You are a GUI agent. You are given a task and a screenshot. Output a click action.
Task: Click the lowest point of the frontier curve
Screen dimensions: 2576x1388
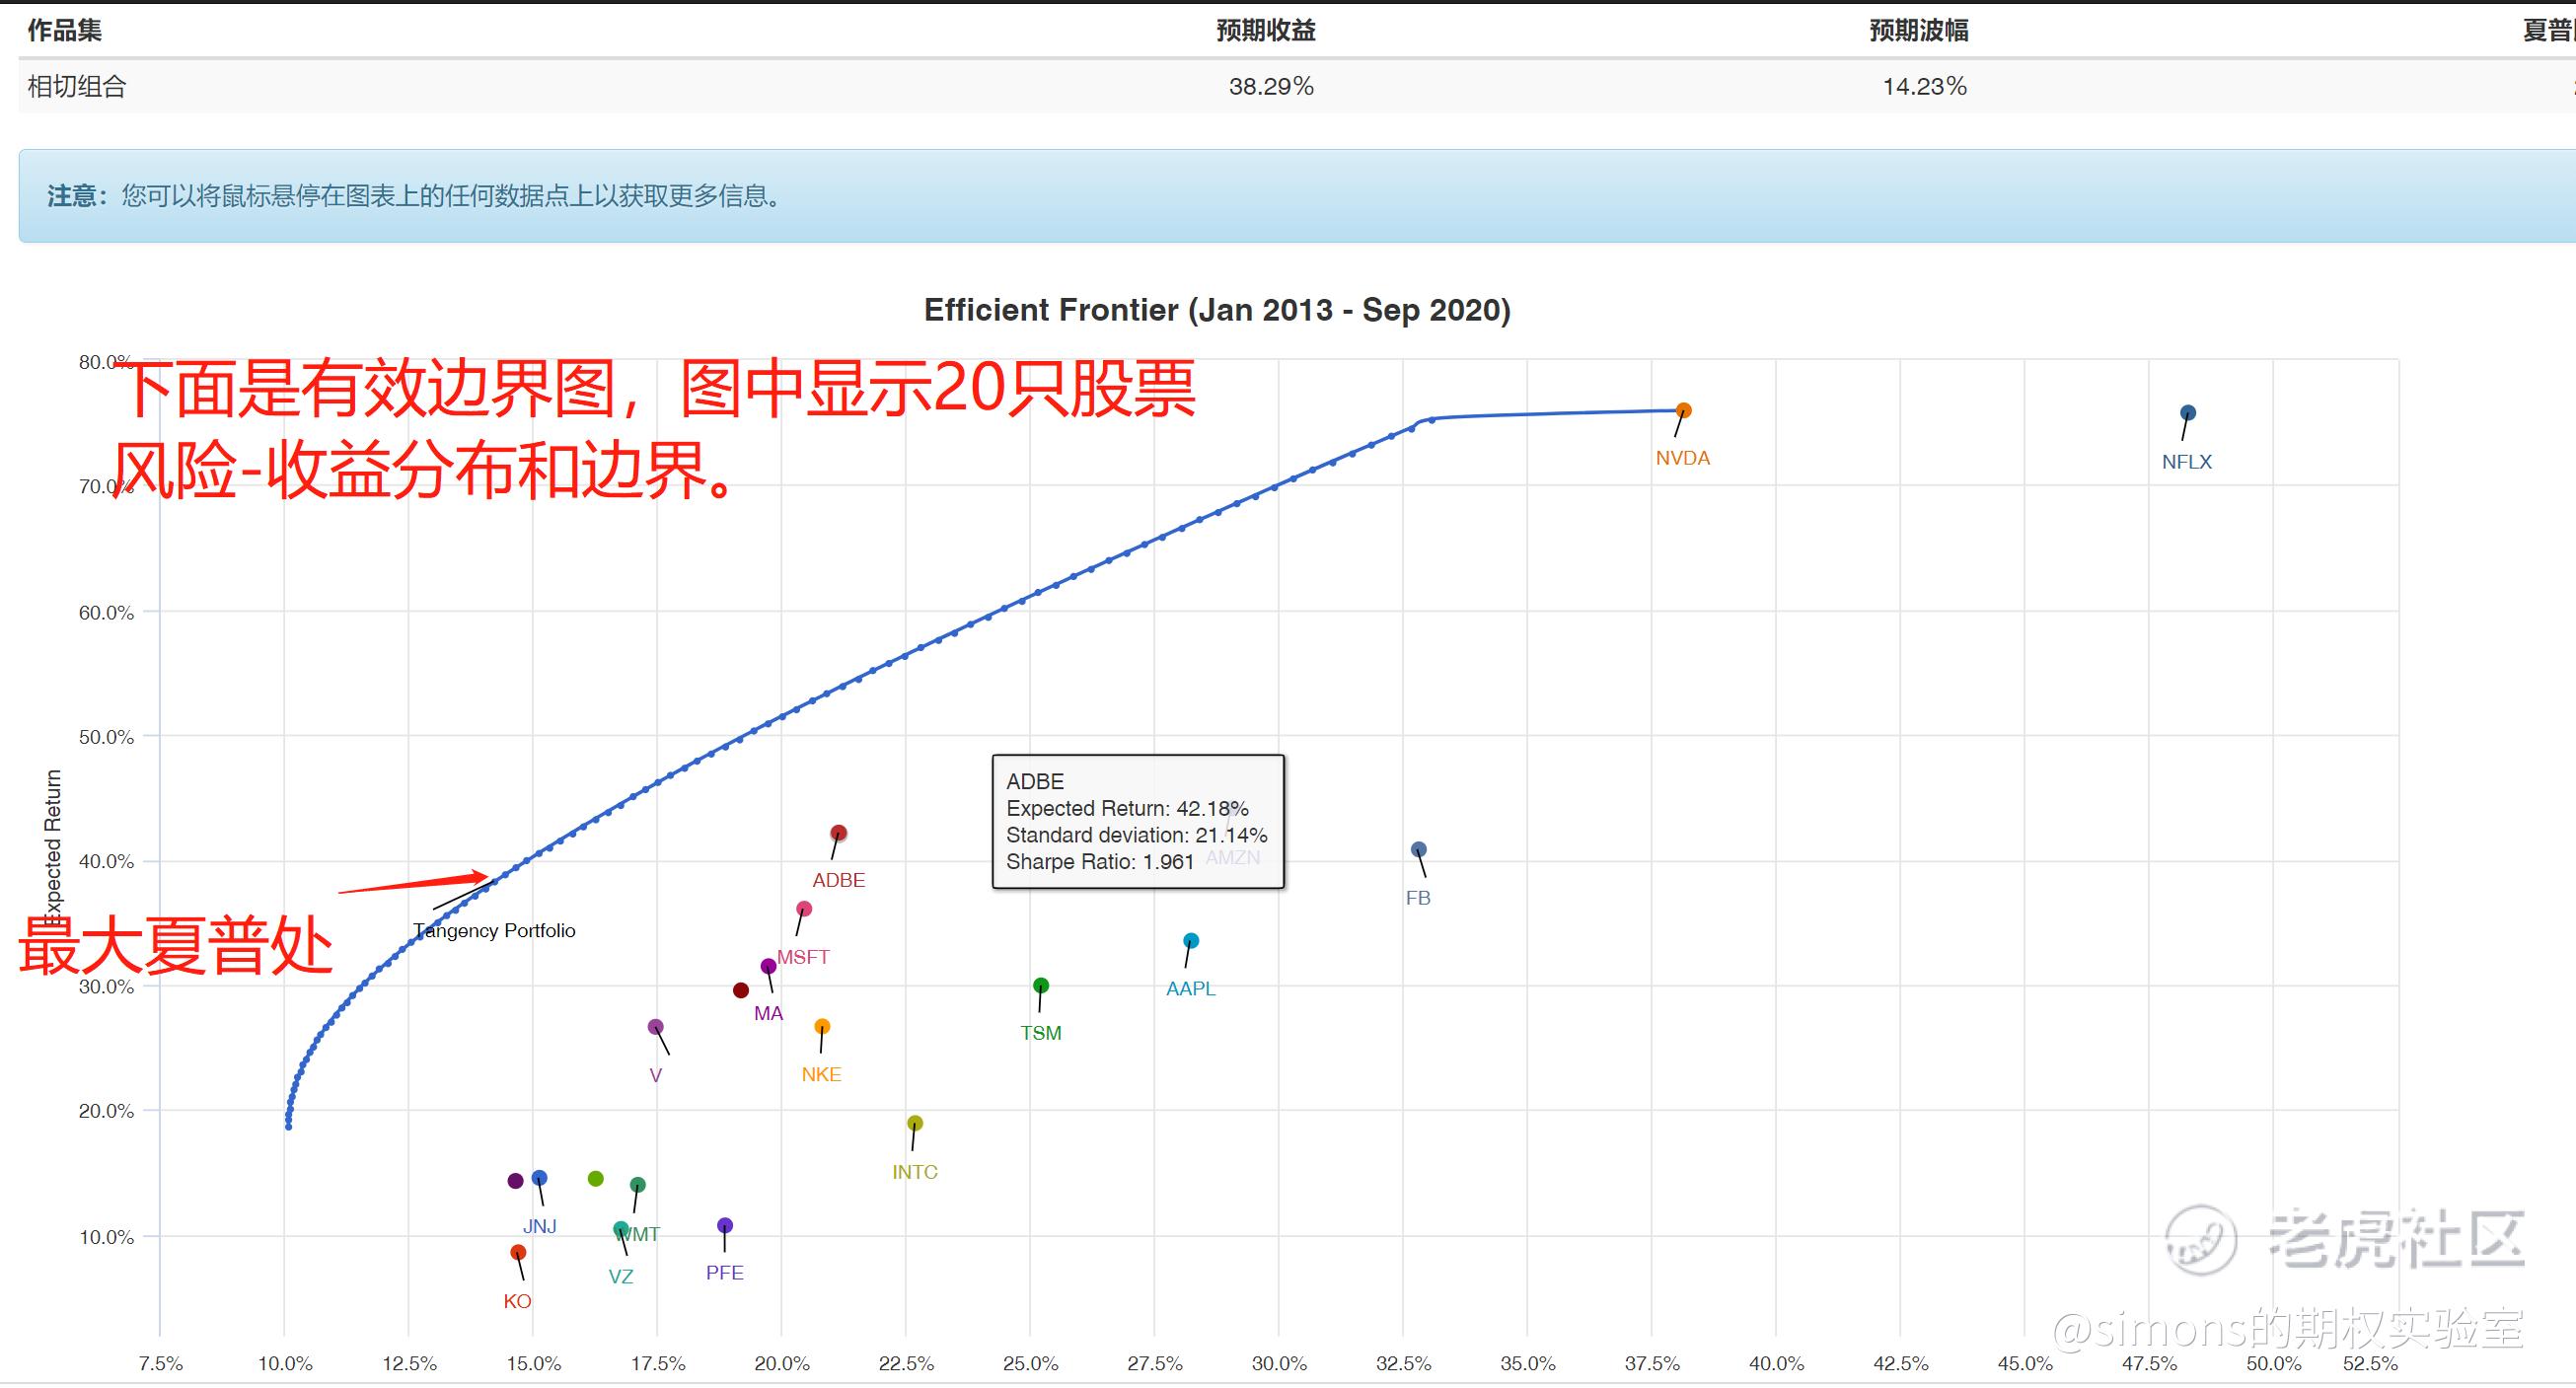pos(288,1127)
